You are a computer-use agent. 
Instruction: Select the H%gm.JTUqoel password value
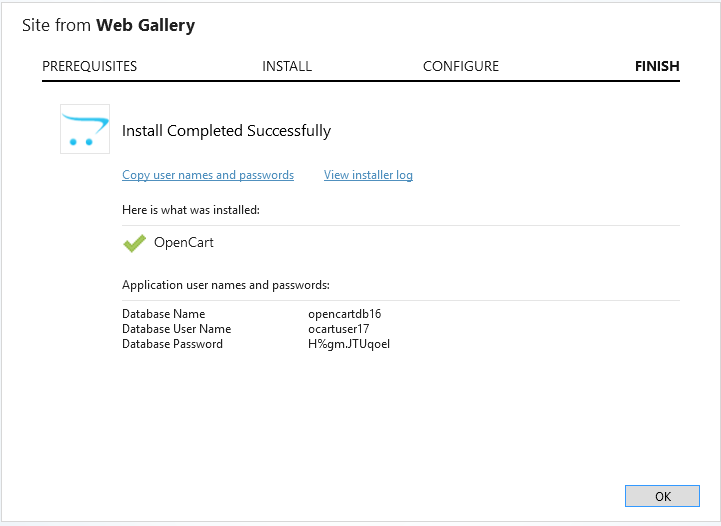point(349,344)
